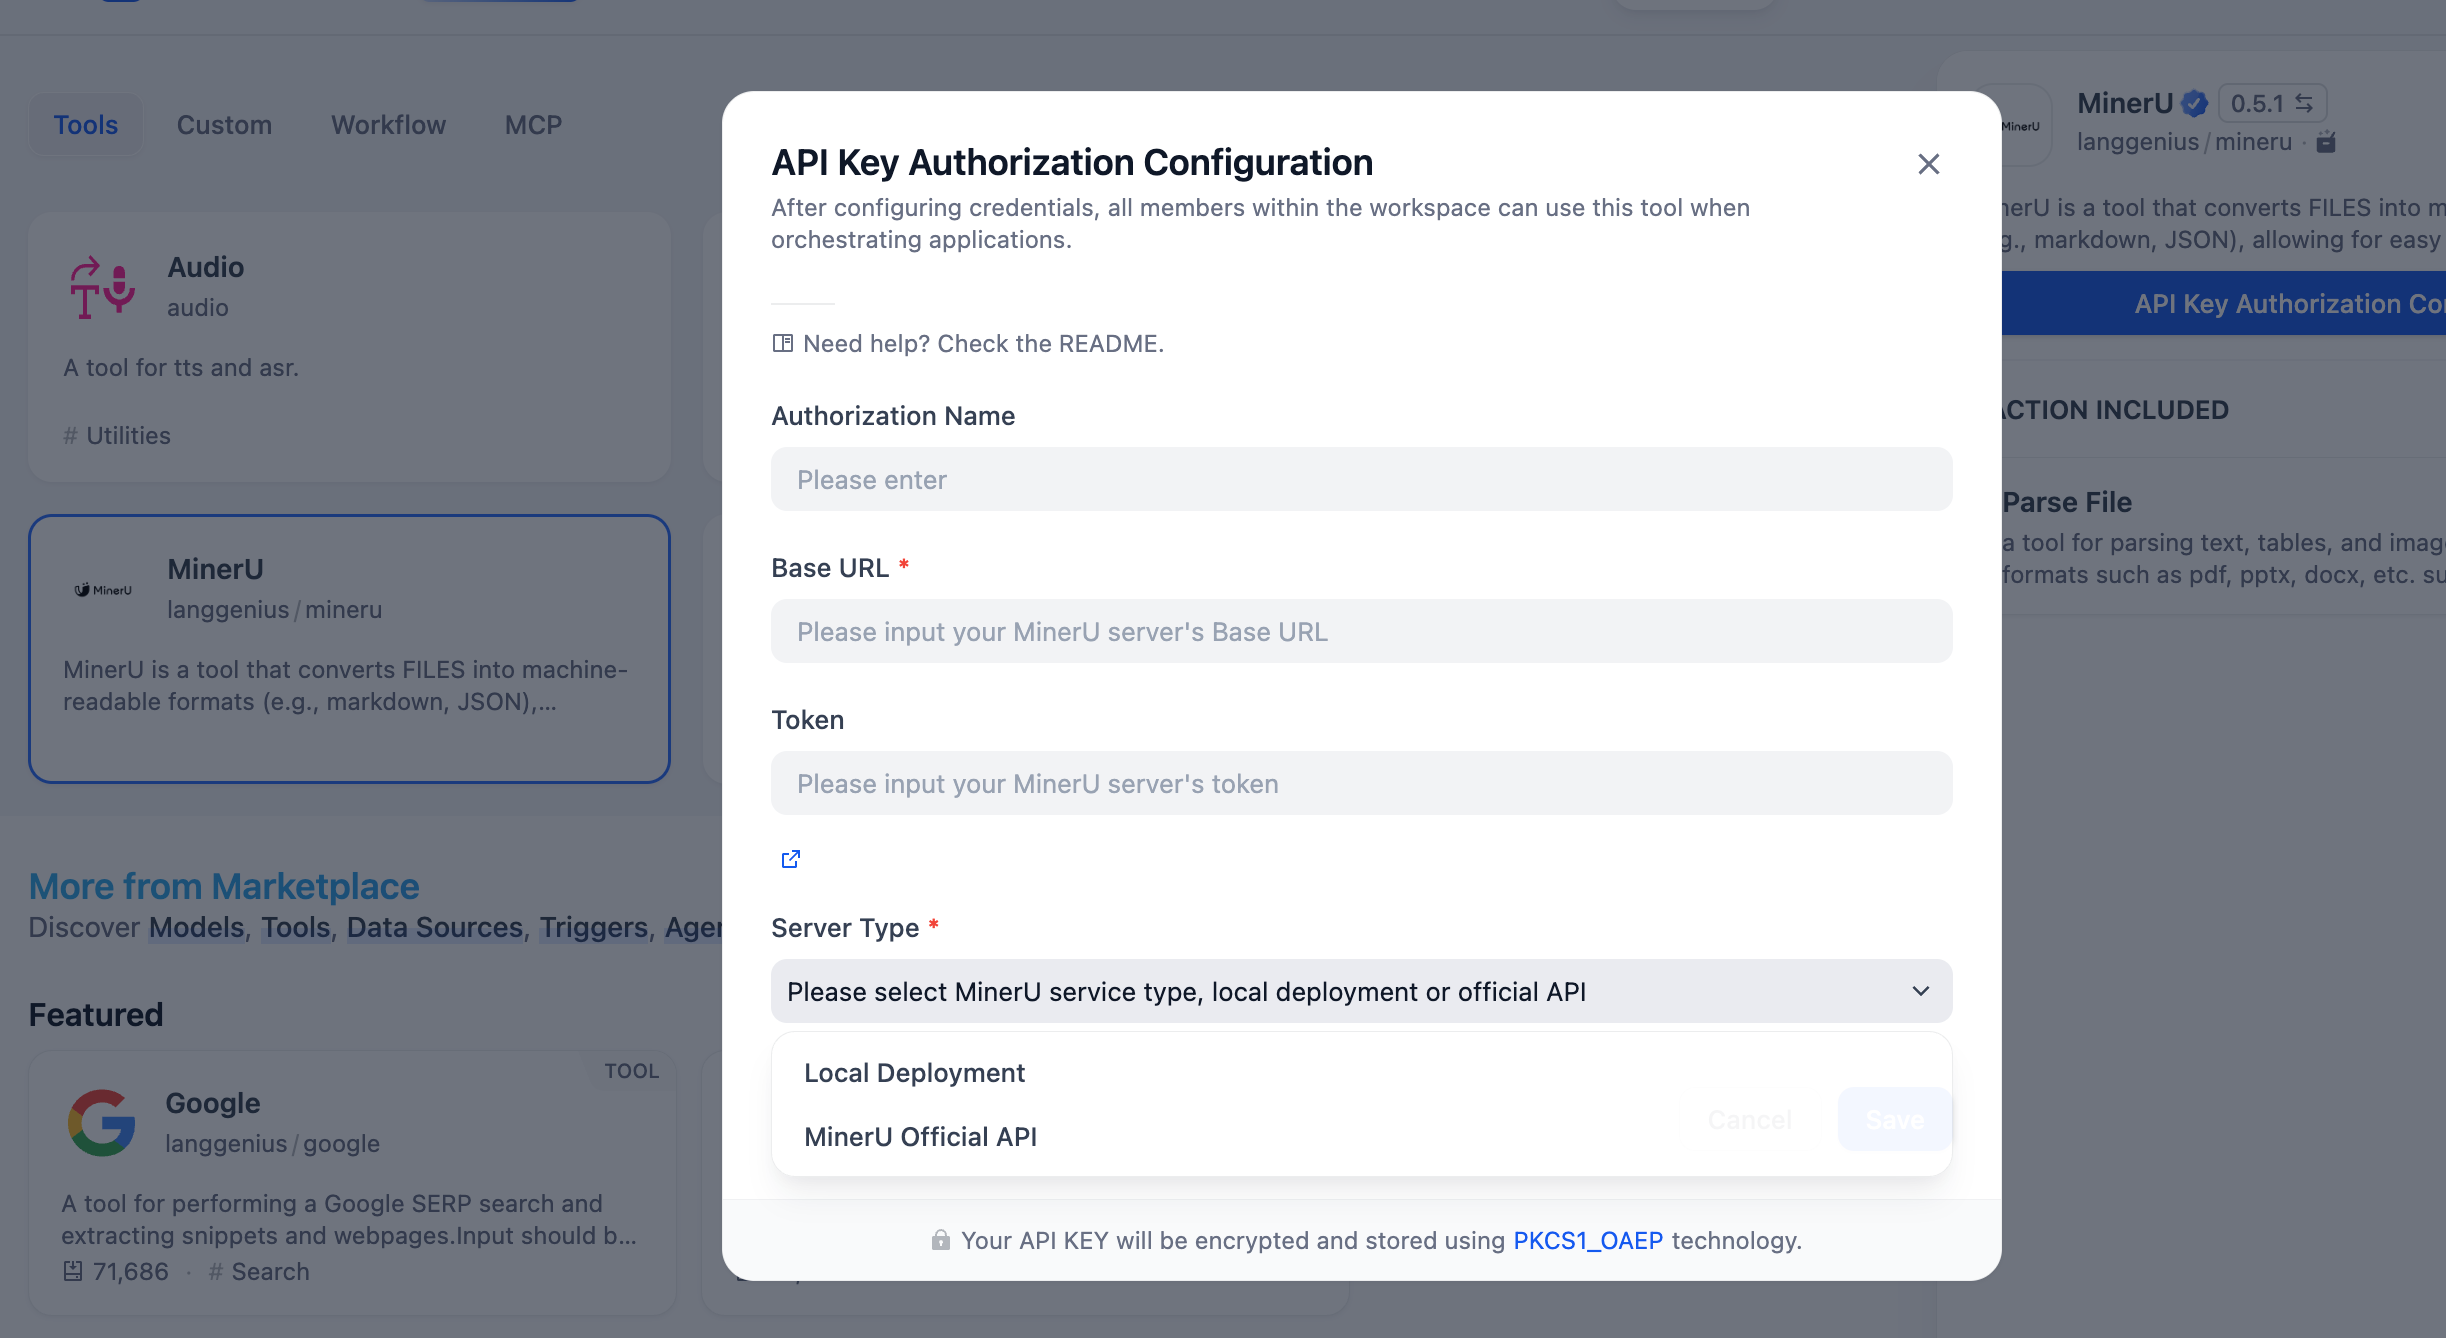Expand the Server Type dropdown chevron
This screenshot has height=1338, width=2446.
pos(1920,991)
